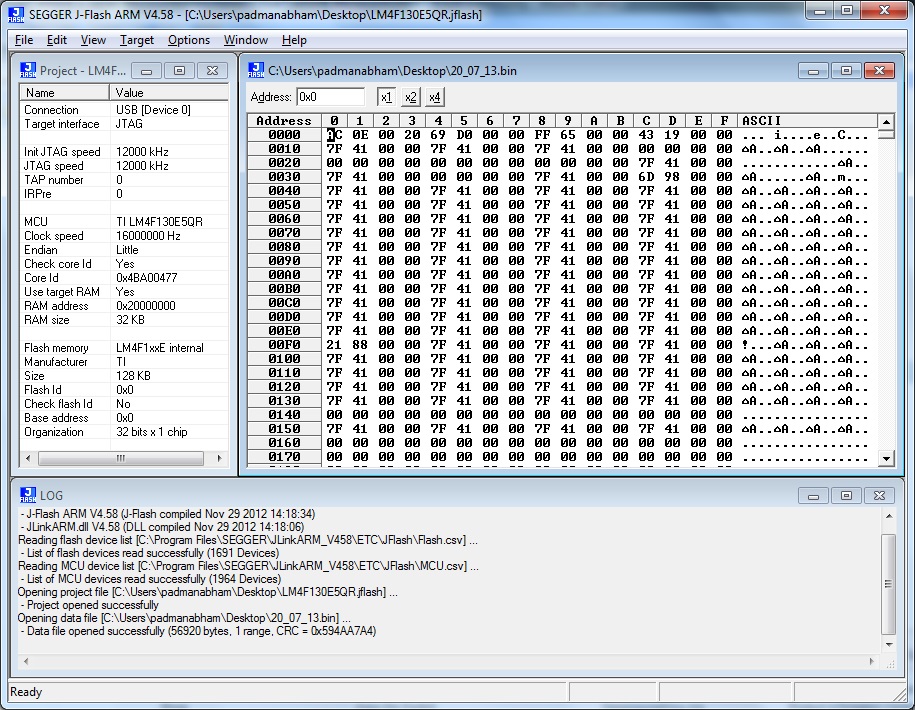Click the Clock speed value '16000000 Hz'

point(148,236)
